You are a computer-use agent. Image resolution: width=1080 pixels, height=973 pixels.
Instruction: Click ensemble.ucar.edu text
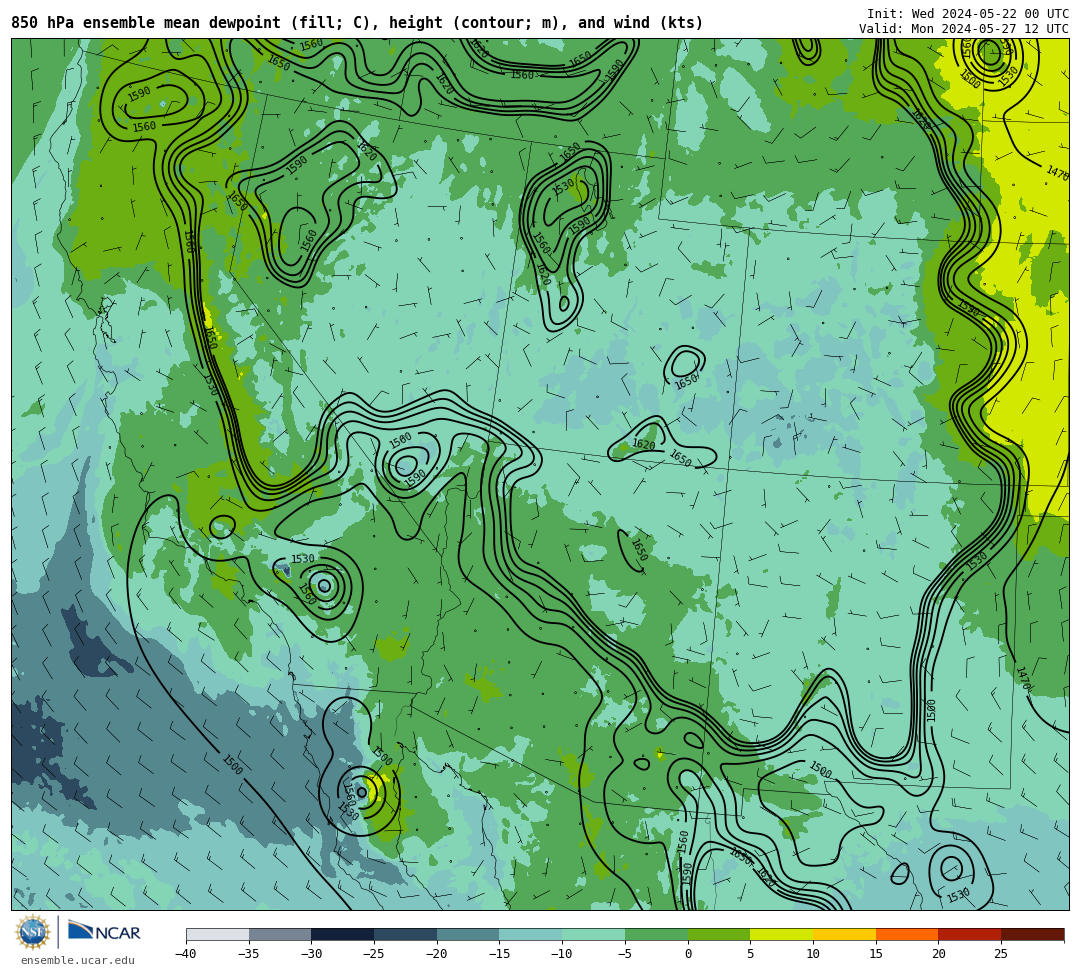coord(78,960)
